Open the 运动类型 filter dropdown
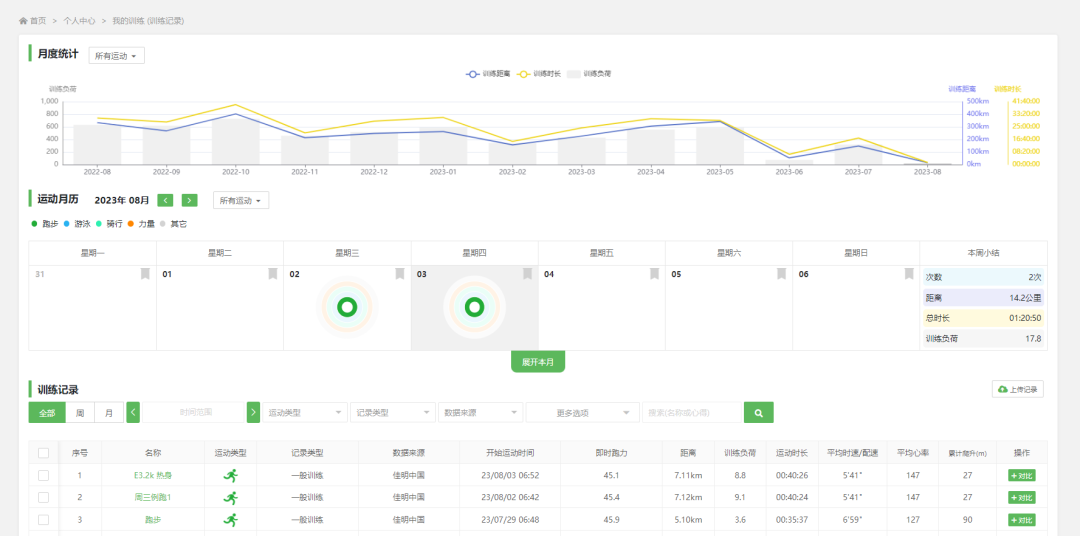The height and width of the screenshot is (536, 1080). click(x=304, y=413)
